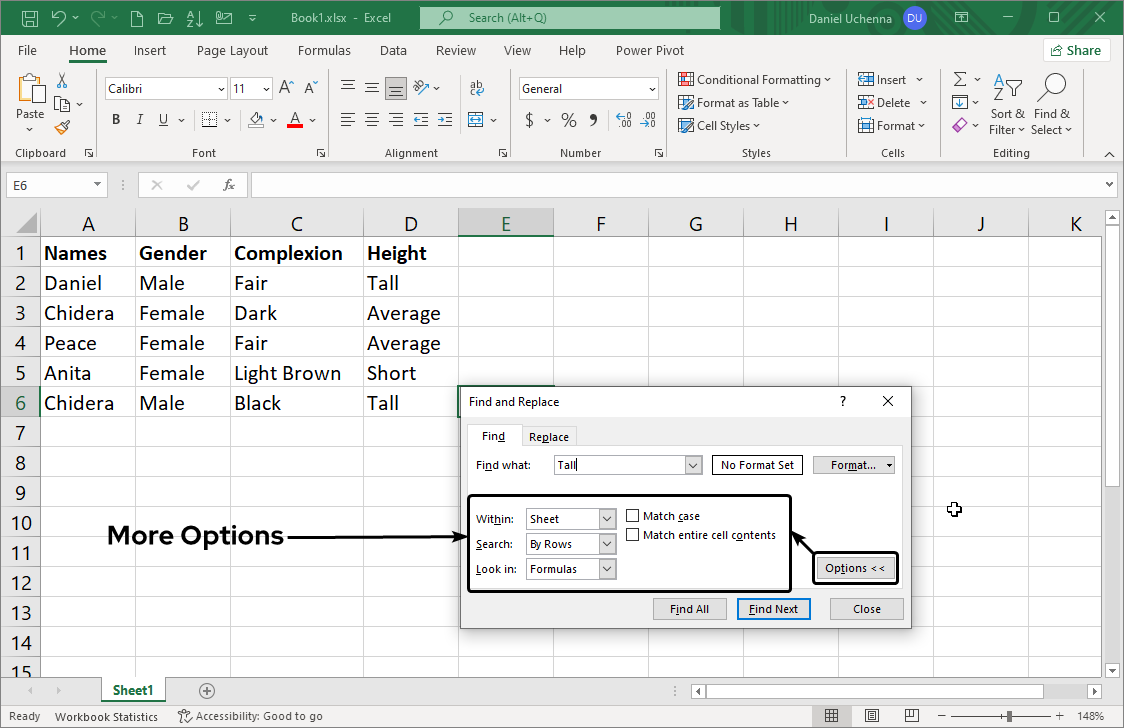This screenshot has width=1124, height=728.
Task: Click the Find what text field
Action: tap(618, 465)
